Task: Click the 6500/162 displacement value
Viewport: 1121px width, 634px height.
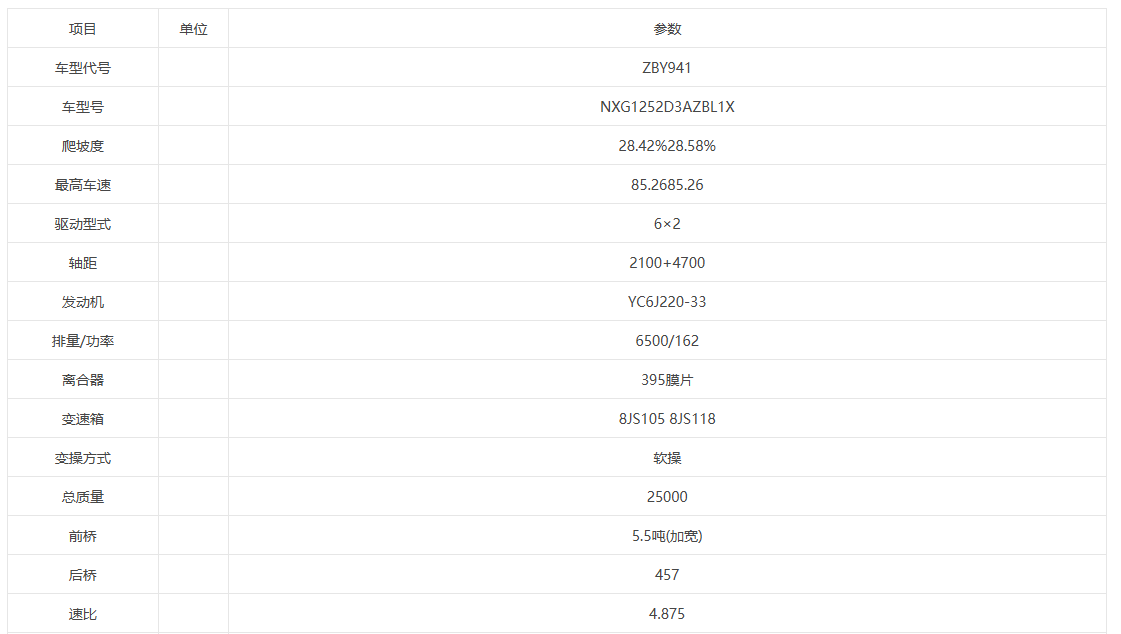Action: [667, 341]
